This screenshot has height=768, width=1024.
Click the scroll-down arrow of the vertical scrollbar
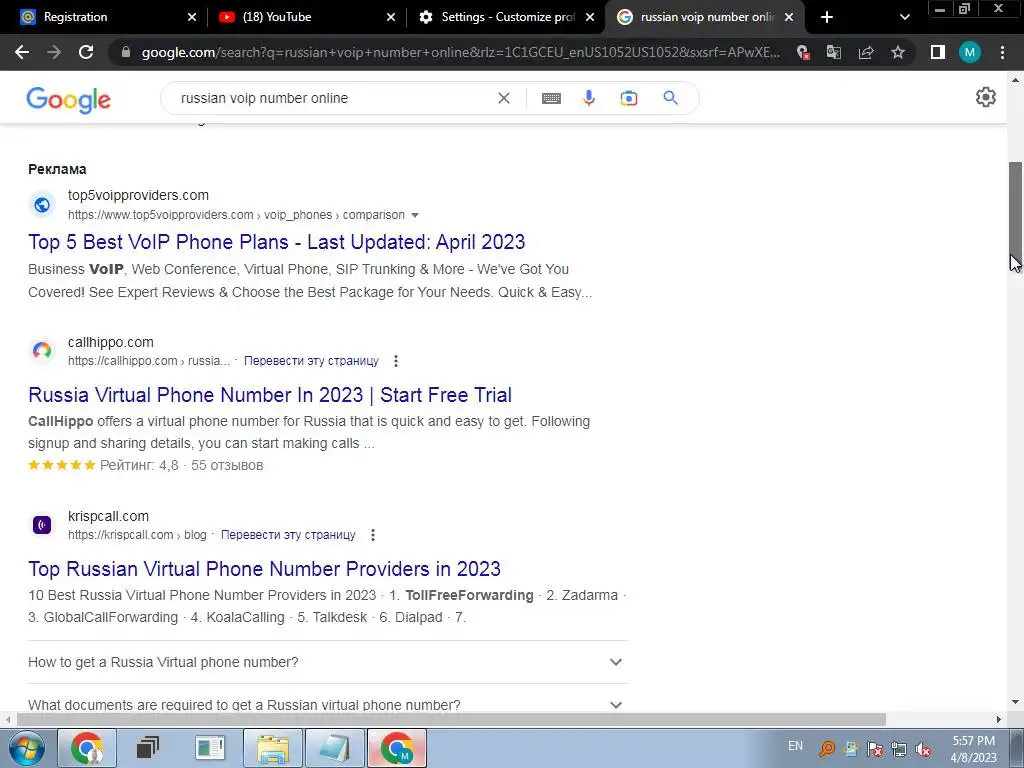[1016, 702]
